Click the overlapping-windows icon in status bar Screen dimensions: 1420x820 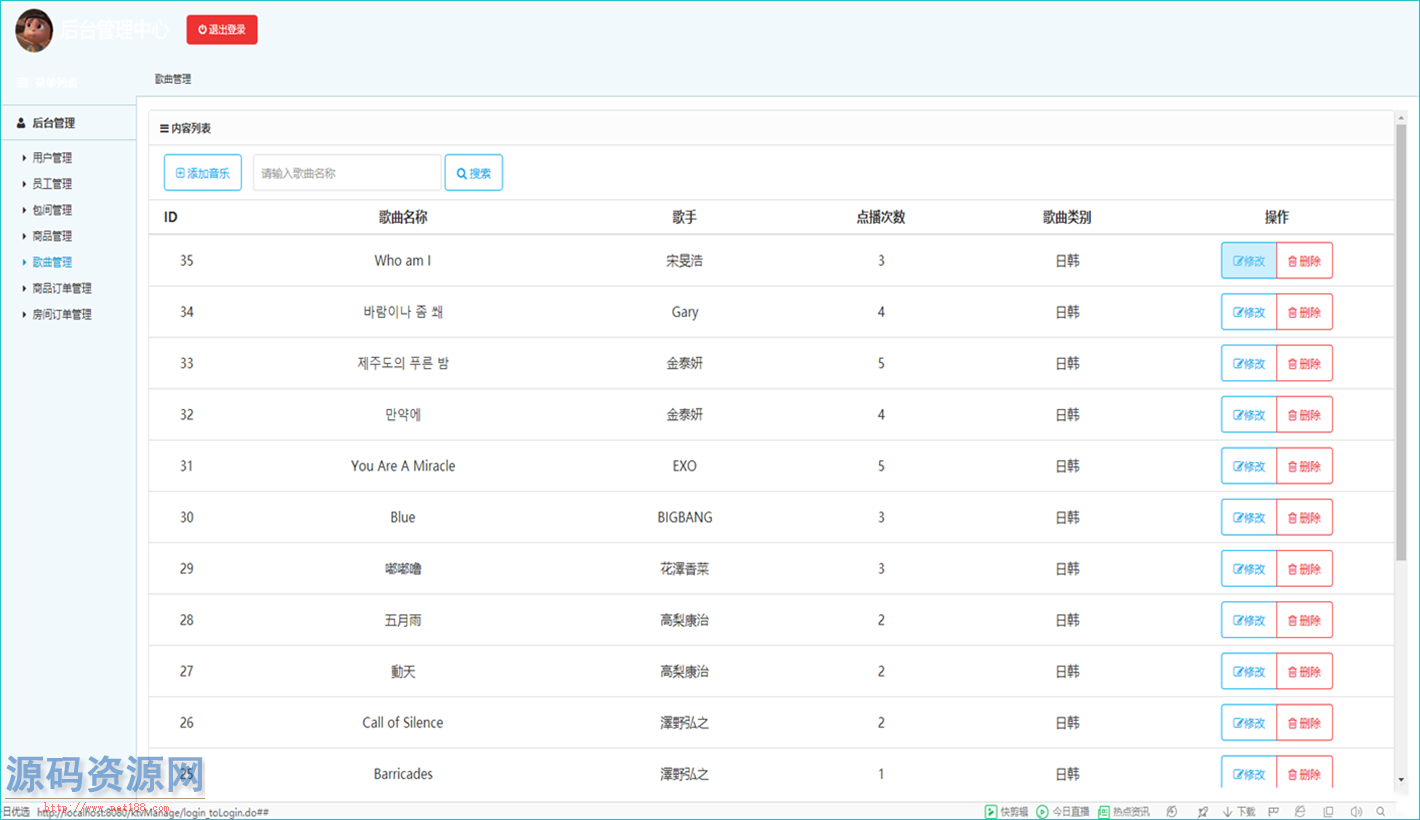1329,812
